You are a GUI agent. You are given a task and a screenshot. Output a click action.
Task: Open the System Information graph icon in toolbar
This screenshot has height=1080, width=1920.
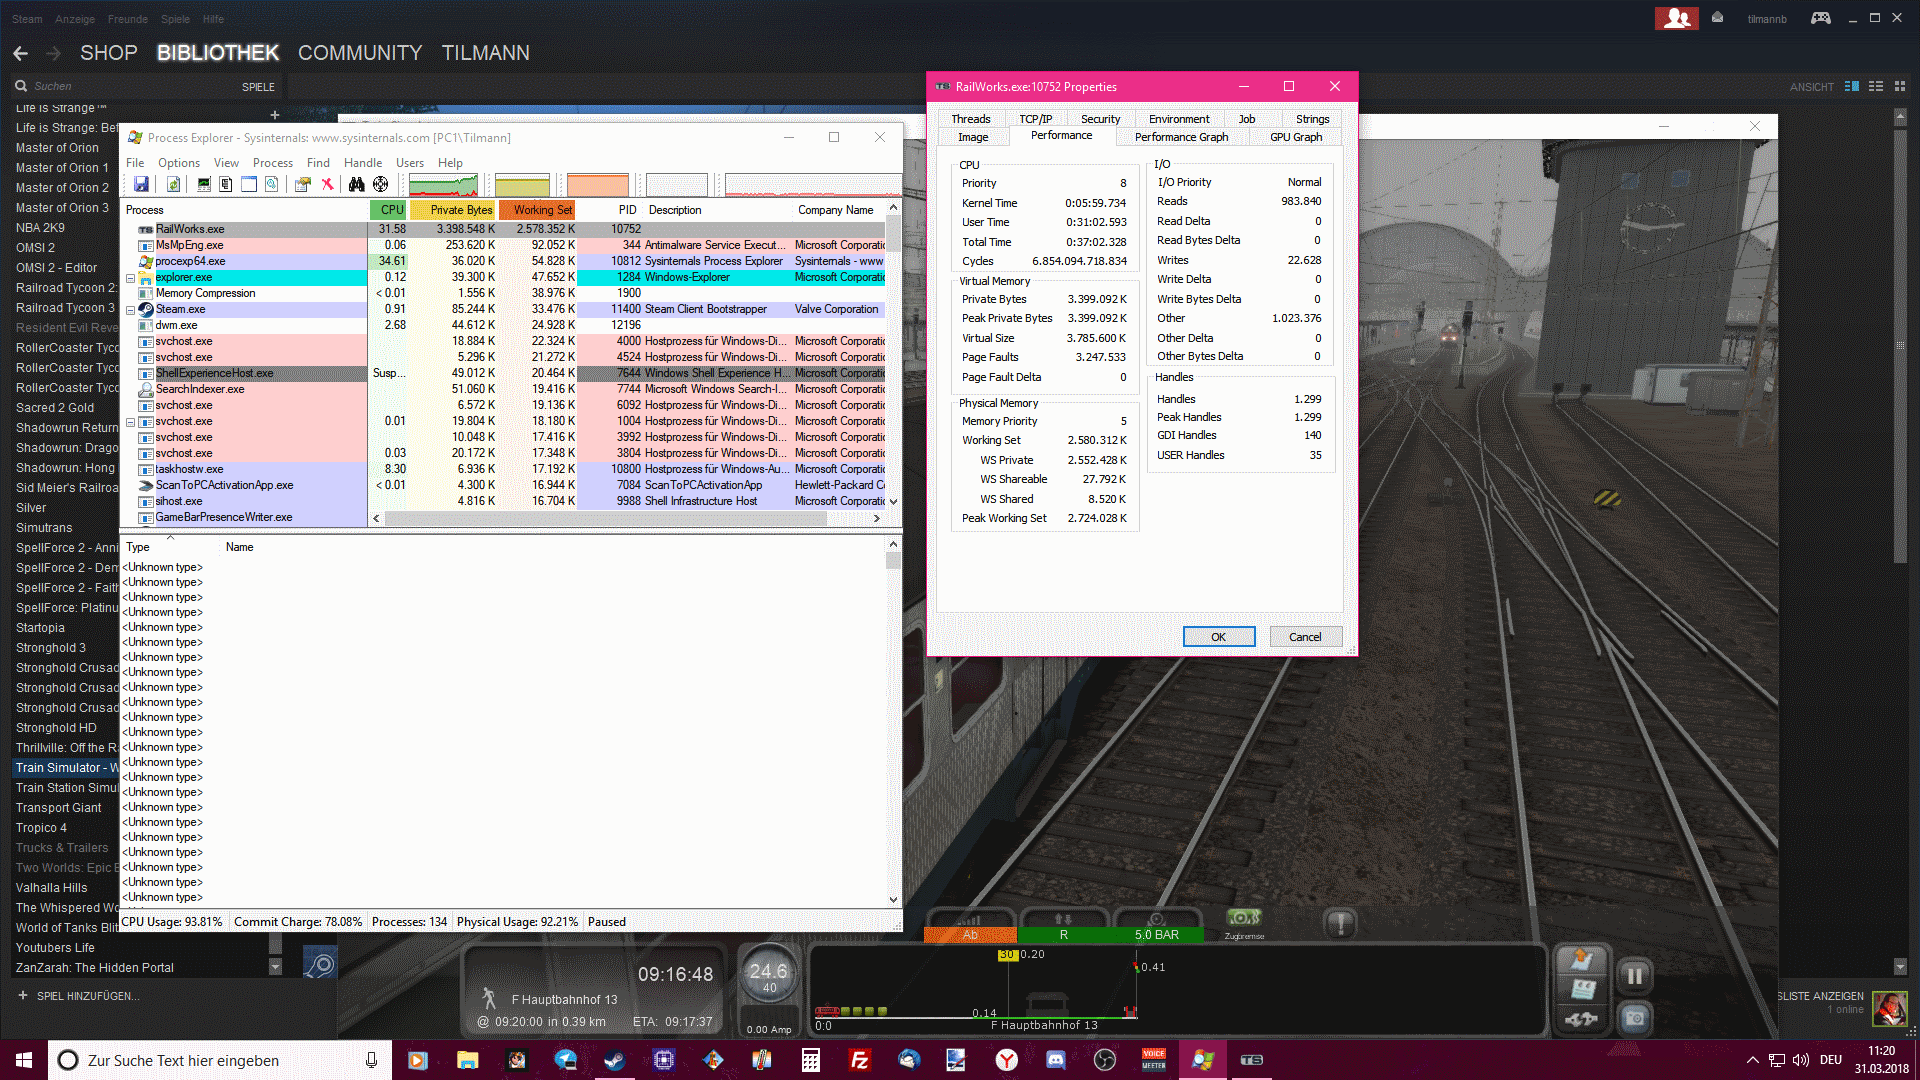click(204, 184)
